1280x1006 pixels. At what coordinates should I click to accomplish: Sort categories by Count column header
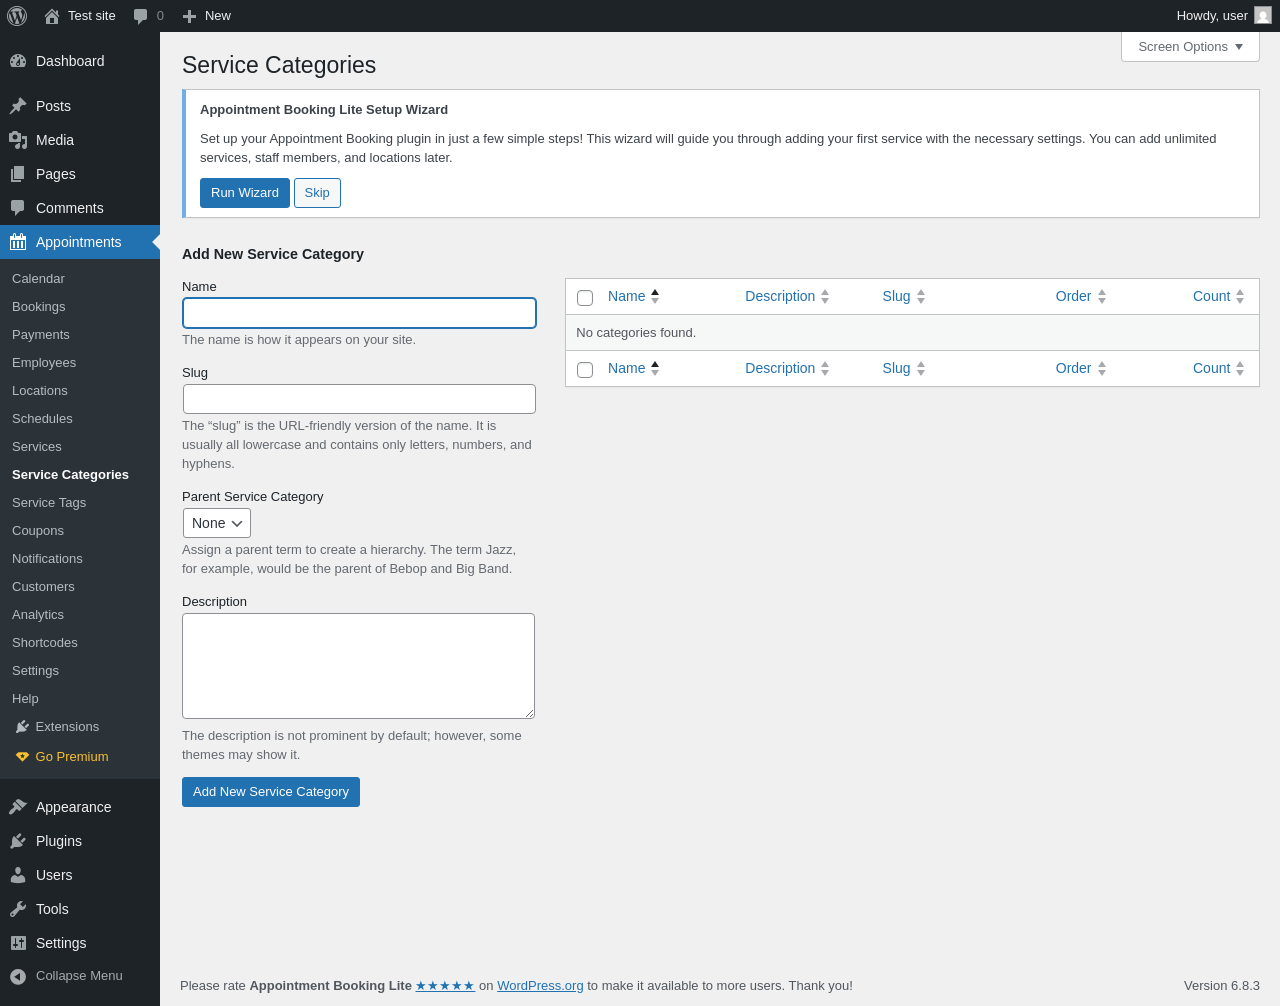click(x=1211, y=296)
